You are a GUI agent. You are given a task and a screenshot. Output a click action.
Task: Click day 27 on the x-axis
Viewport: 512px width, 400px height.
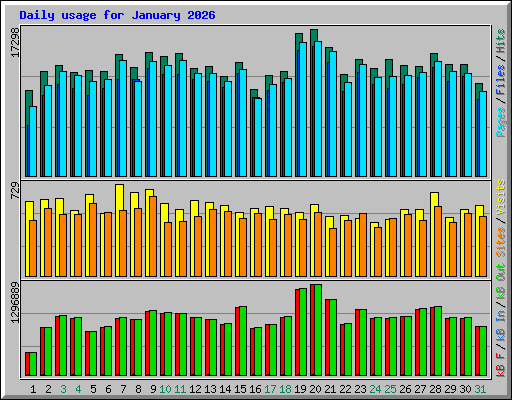point(420,389)
